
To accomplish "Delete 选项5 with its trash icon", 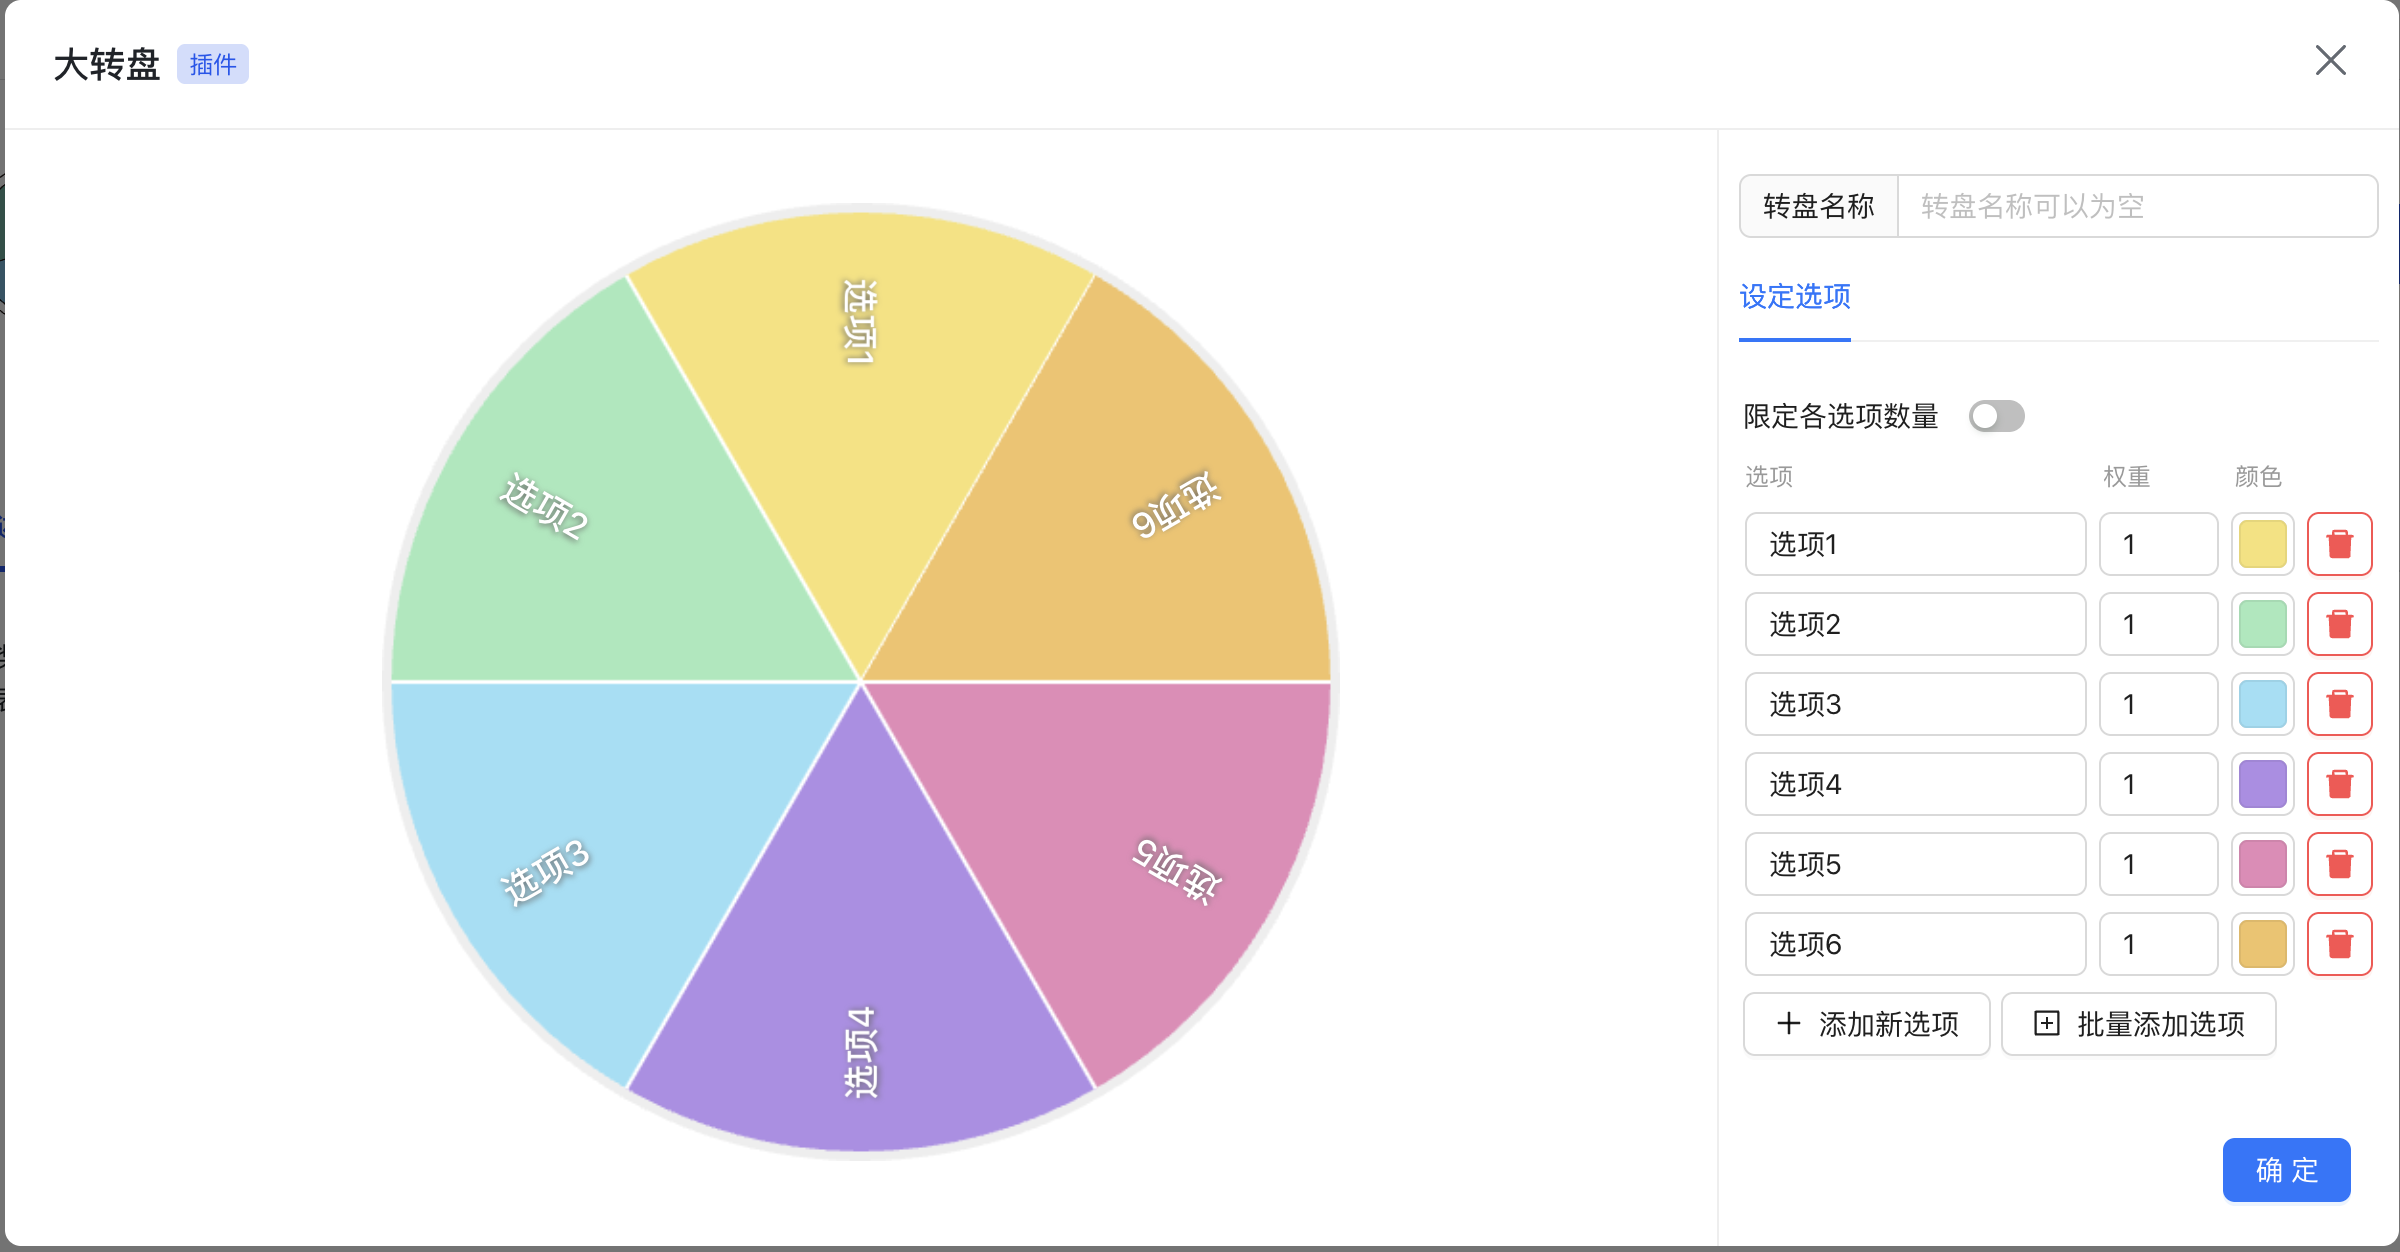I will pyautogui.click(x=2339, y=864).
